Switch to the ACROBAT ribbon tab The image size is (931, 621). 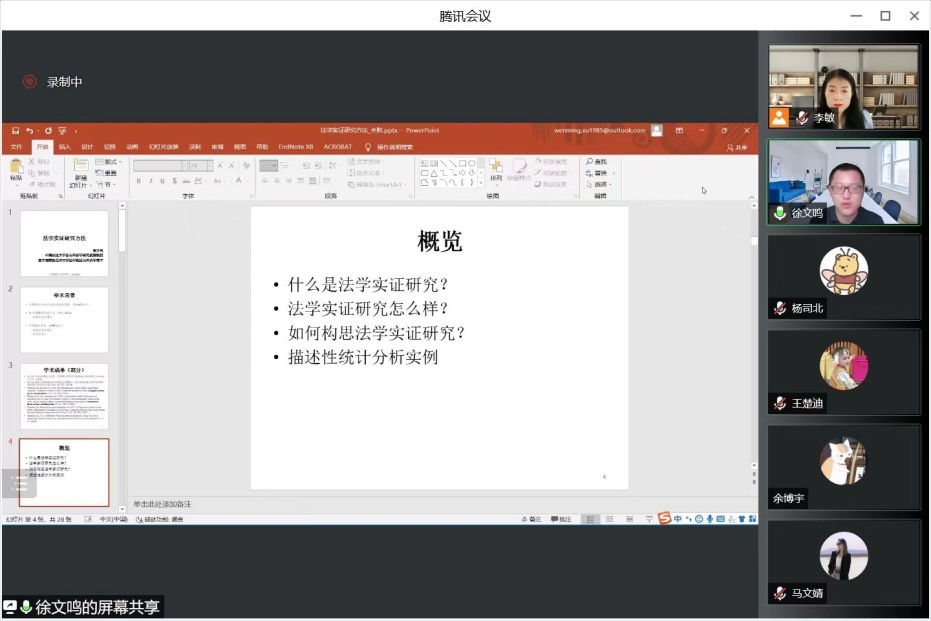tap(338, 147)
